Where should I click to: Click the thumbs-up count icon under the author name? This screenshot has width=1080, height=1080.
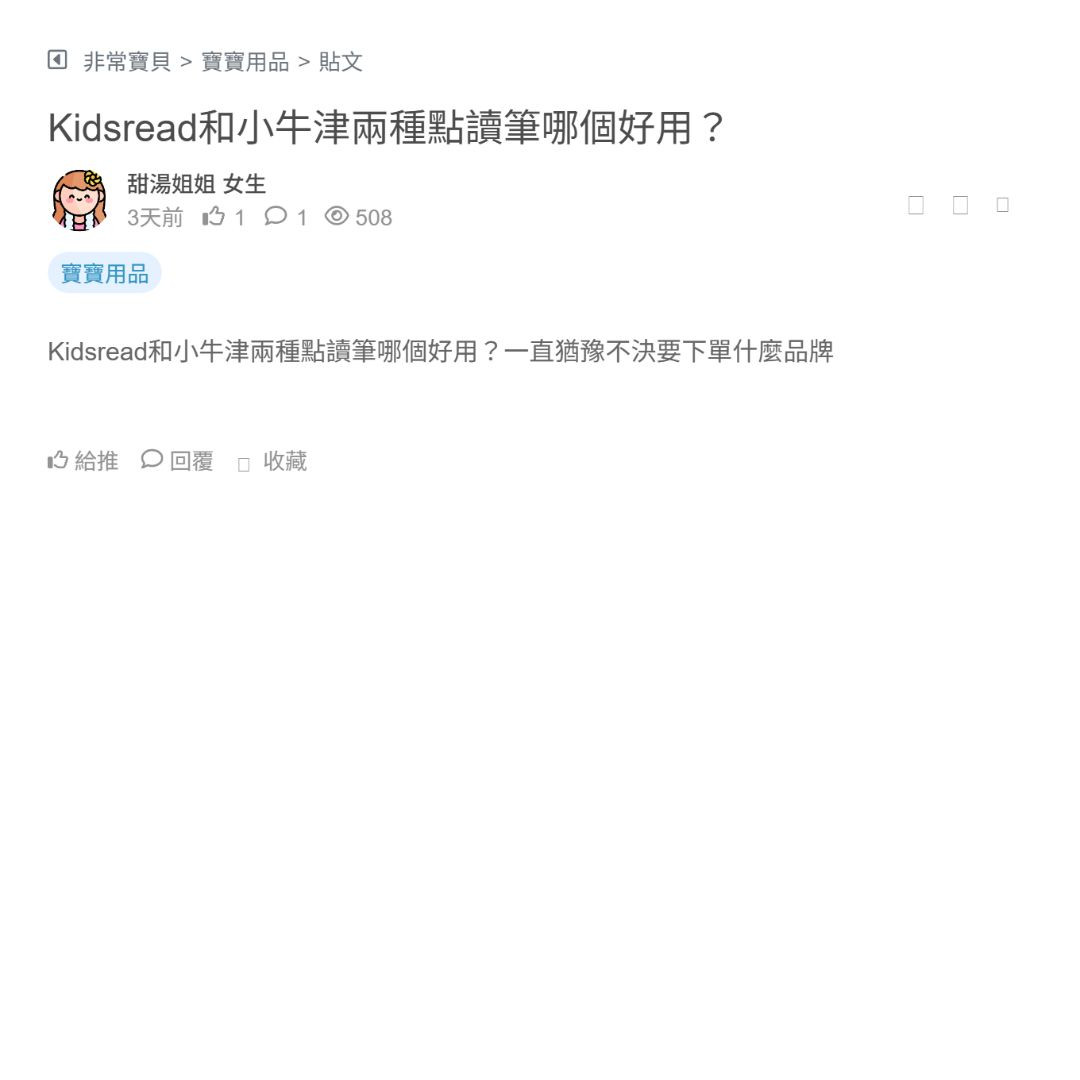(x=214, y=217)
